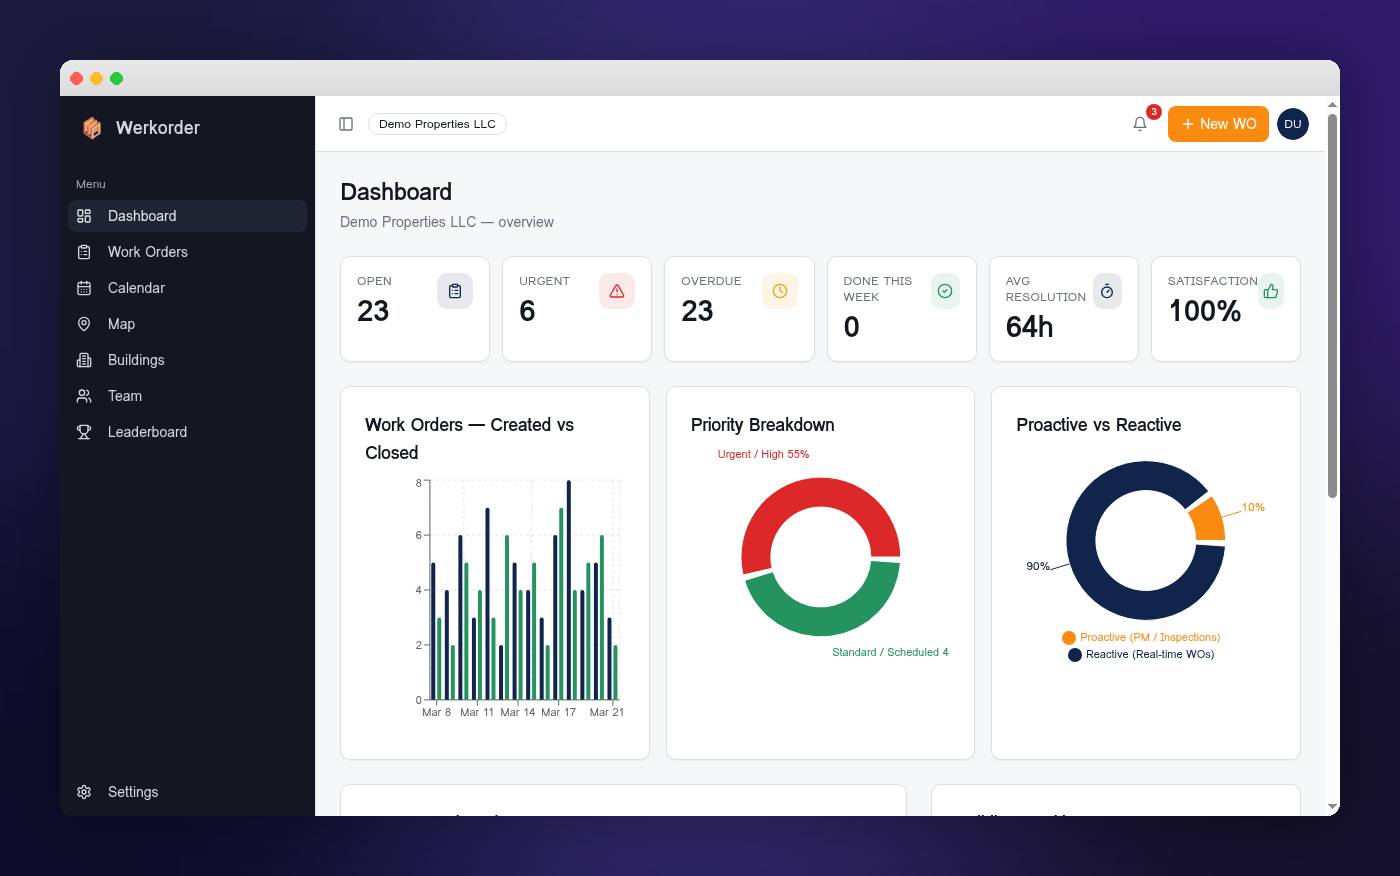Open the DU user avatar menu
The height and width of the screenshot is (876, 1400).
coord(1293,124)
